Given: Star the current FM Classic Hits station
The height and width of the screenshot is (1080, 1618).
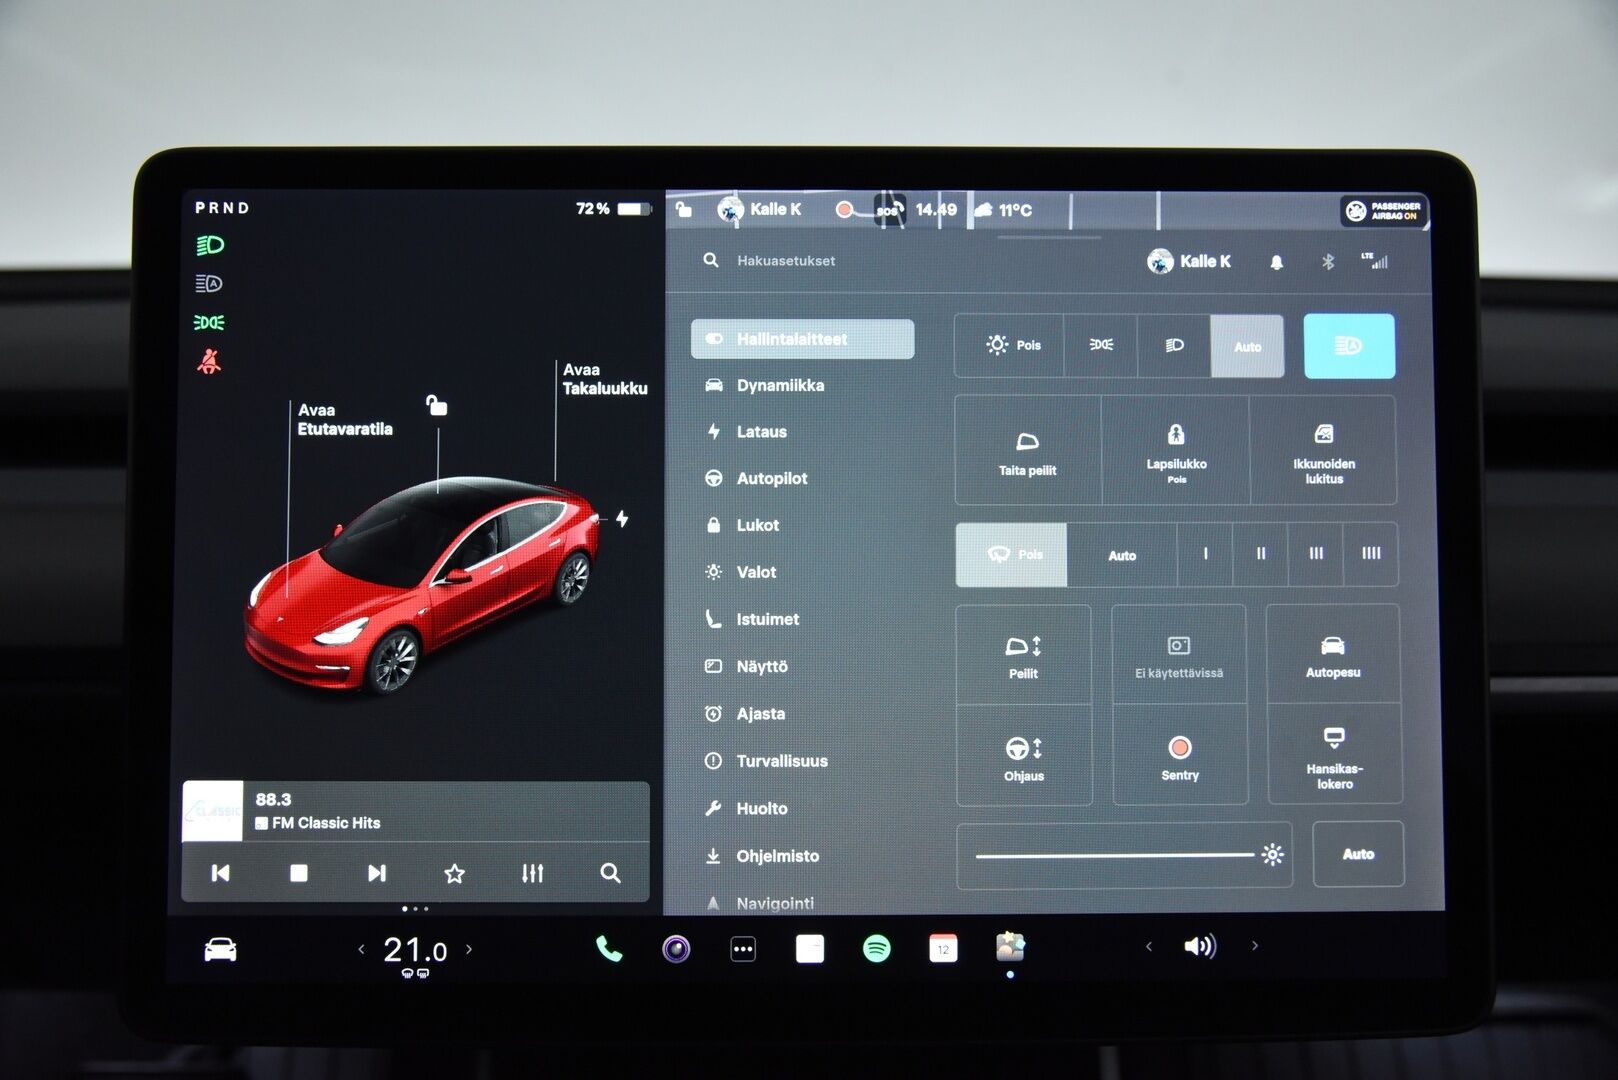Looking at the screenshot, I should (454, 873).
